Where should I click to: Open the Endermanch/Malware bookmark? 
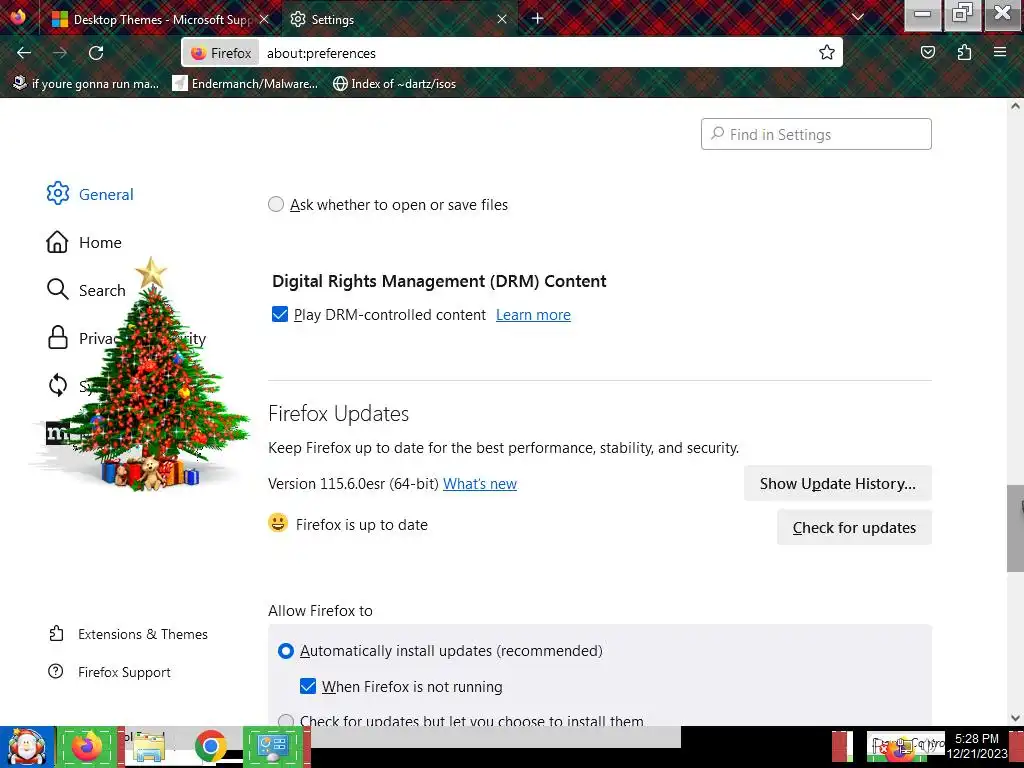245,84
